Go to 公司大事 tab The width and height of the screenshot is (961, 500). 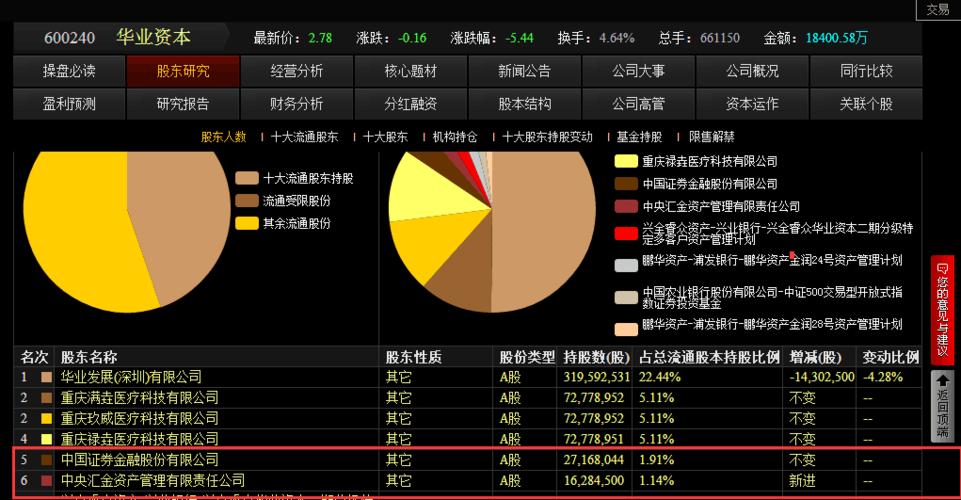point(639,71)
